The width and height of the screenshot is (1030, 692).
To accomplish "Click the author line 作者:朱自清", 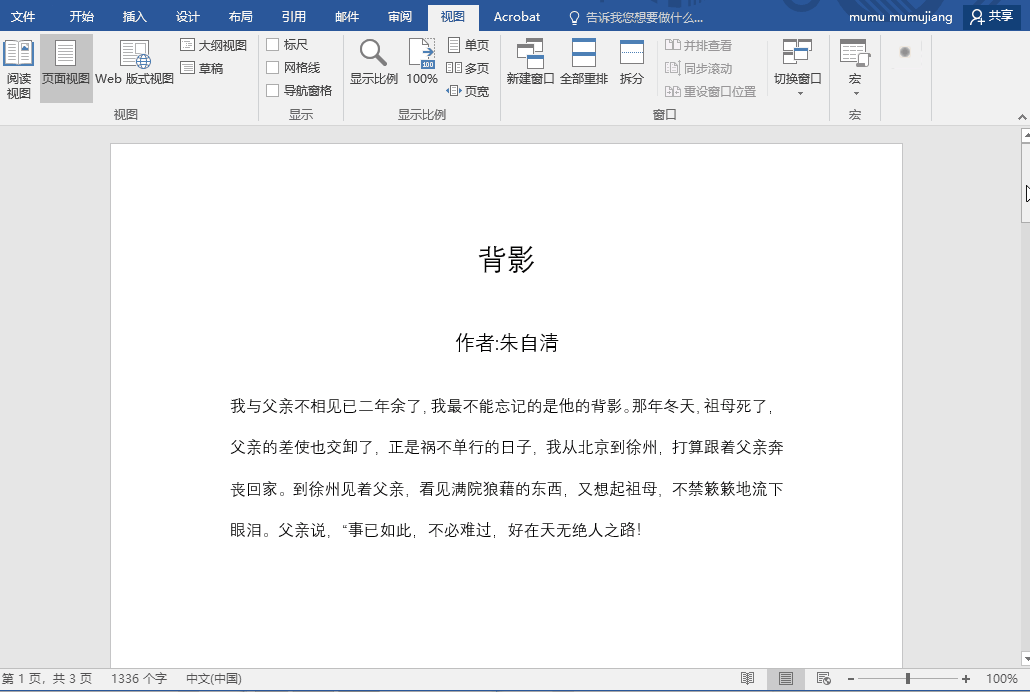I will pos(506,342).
